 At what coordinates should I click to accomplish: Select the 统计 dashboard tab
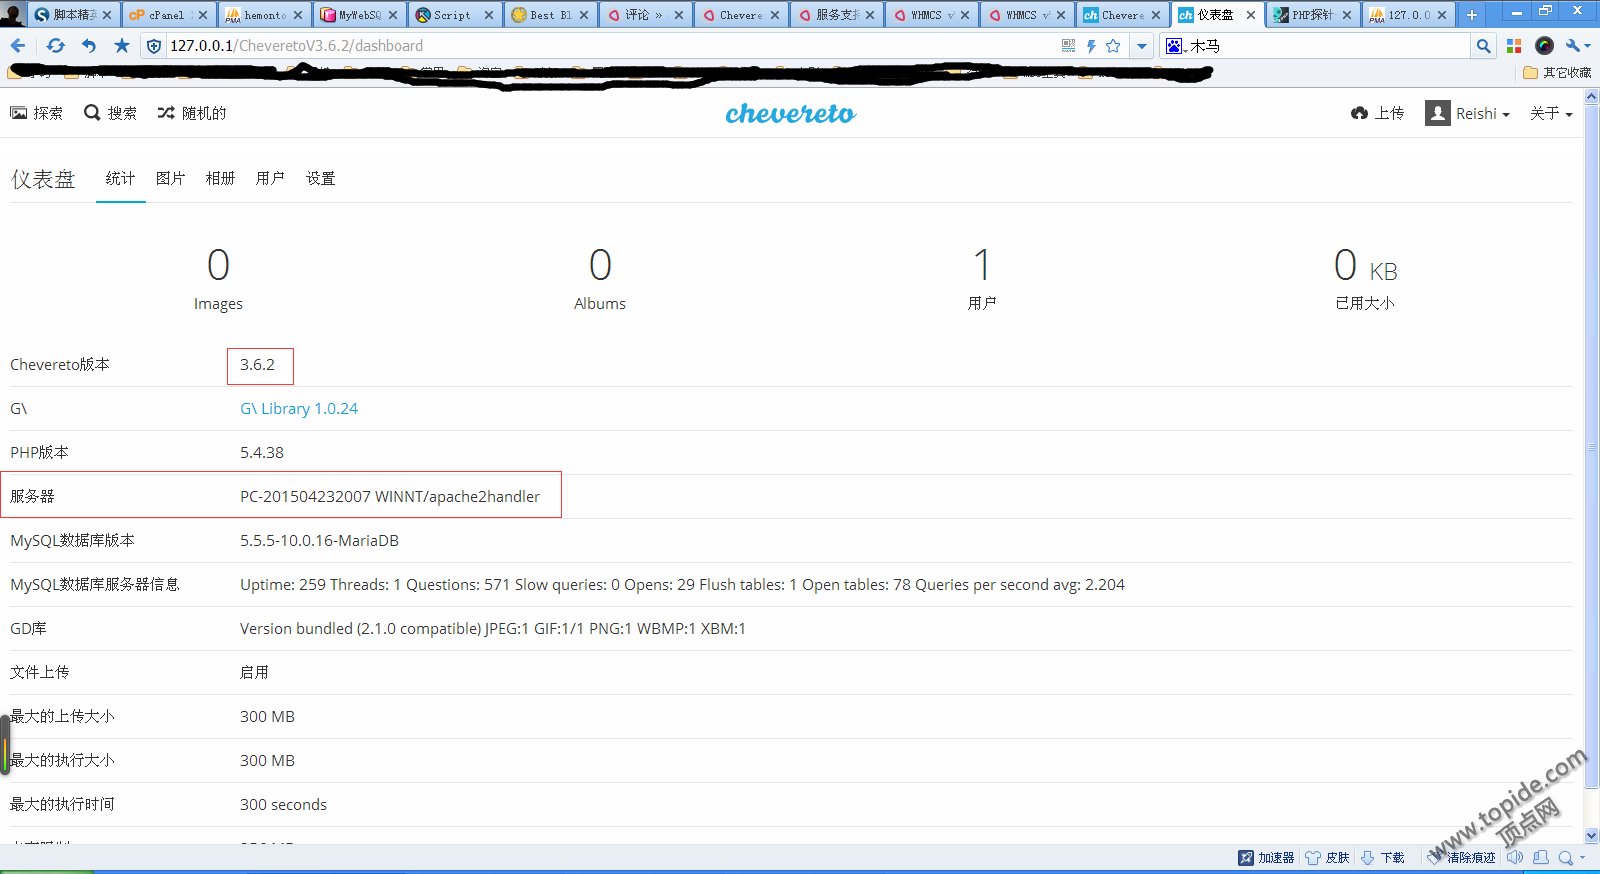pos(121,178)
